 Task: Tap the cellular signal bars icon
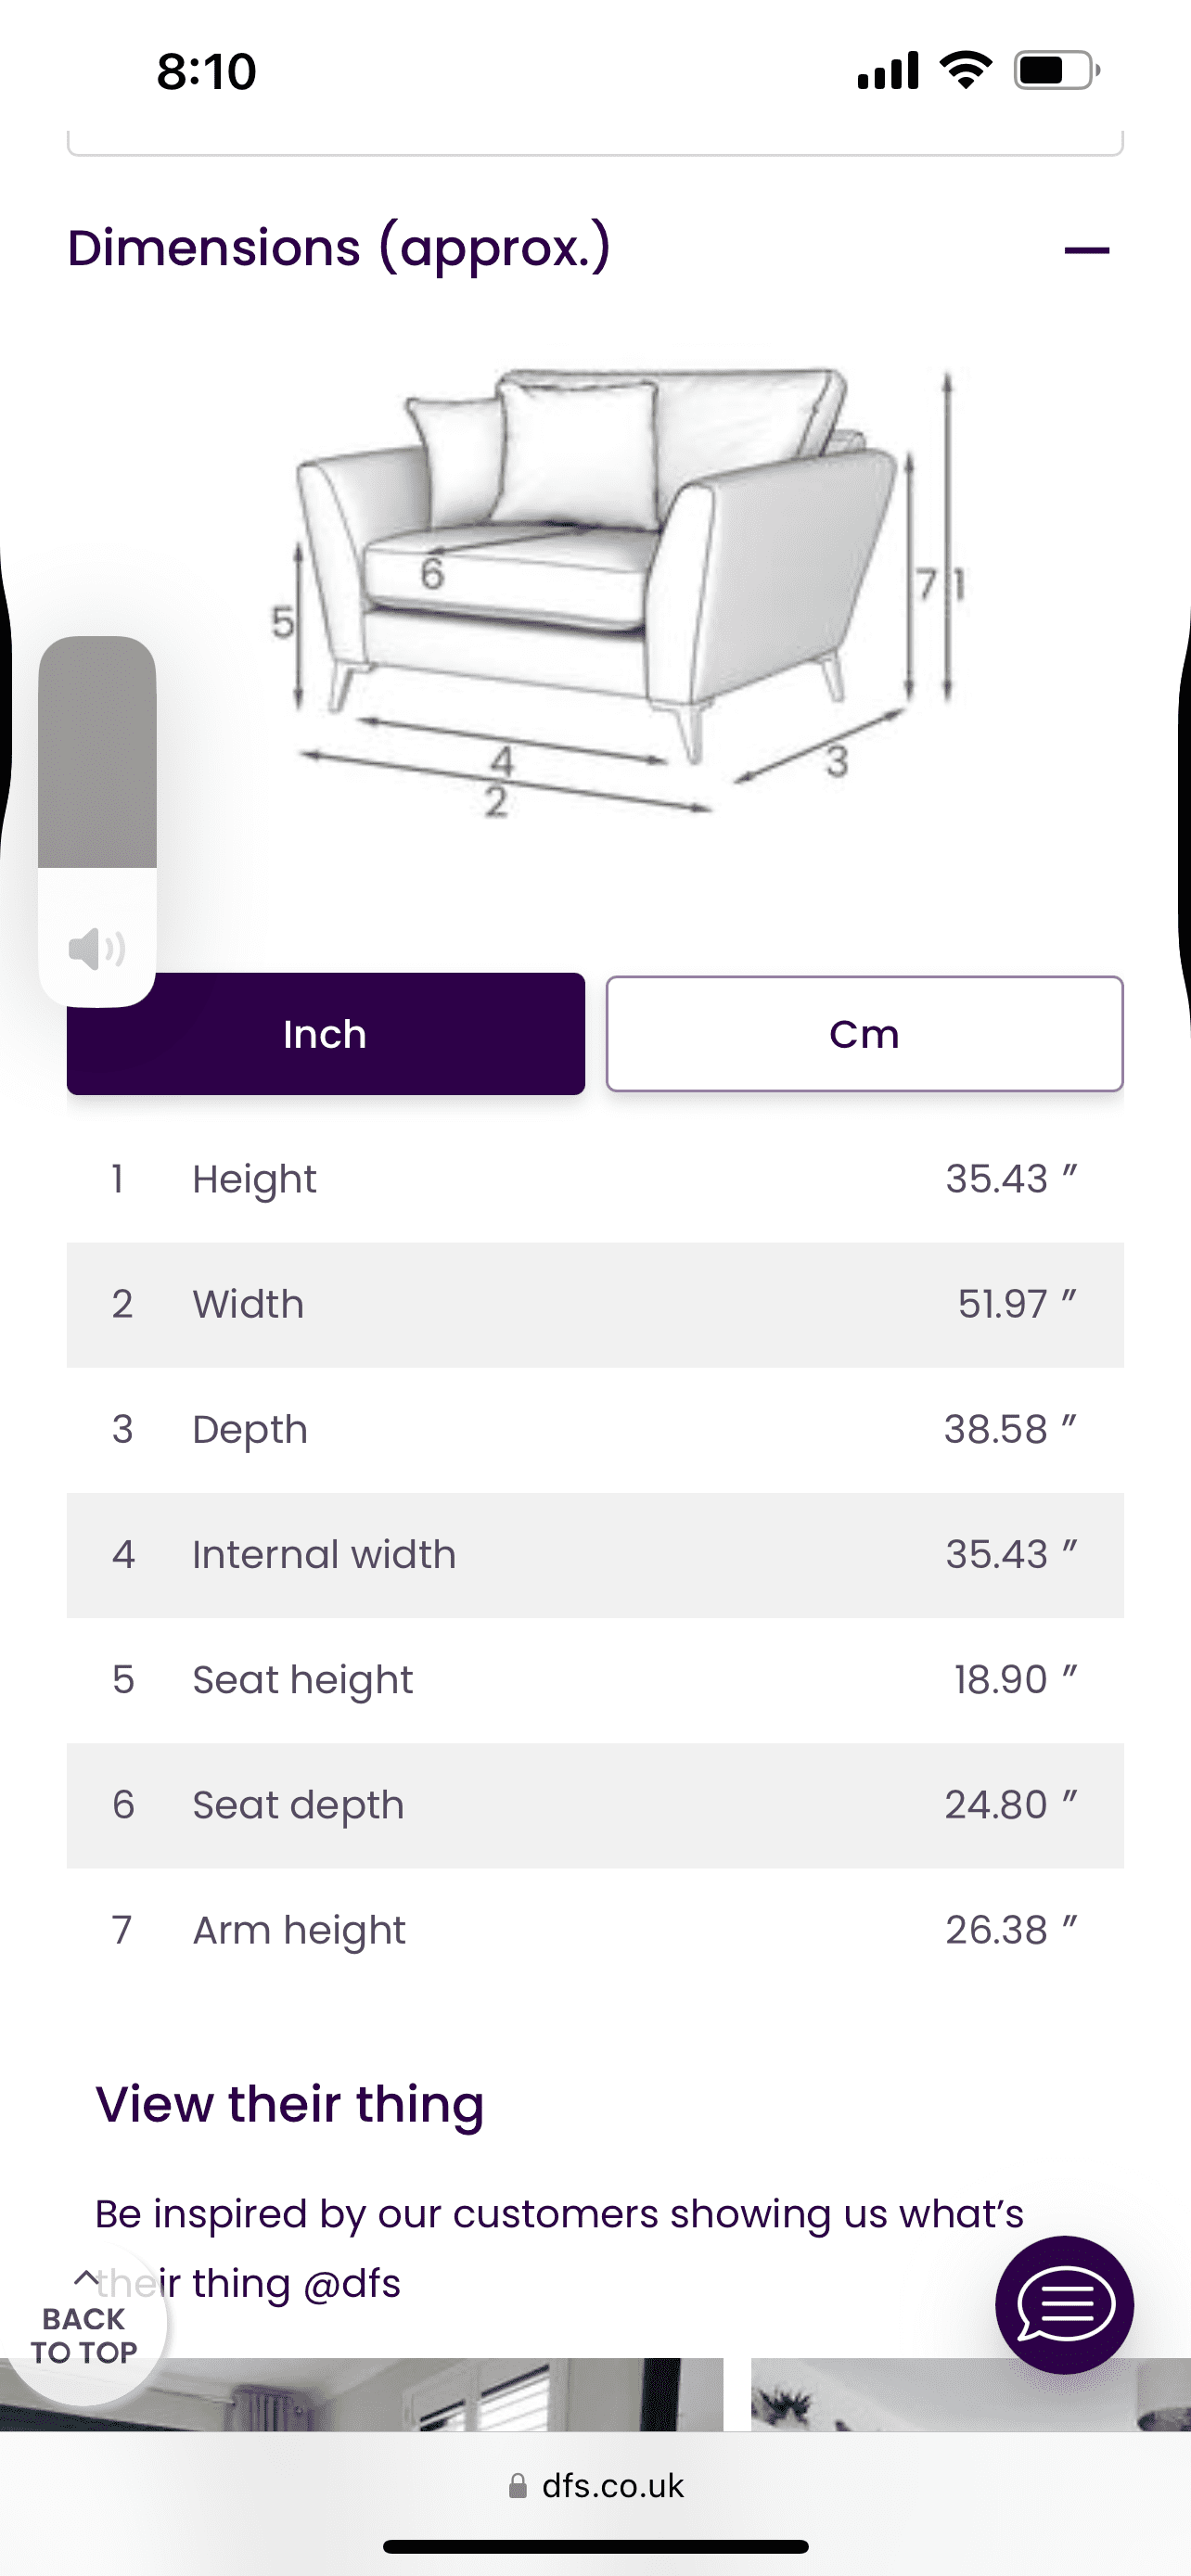pos(888,70)
